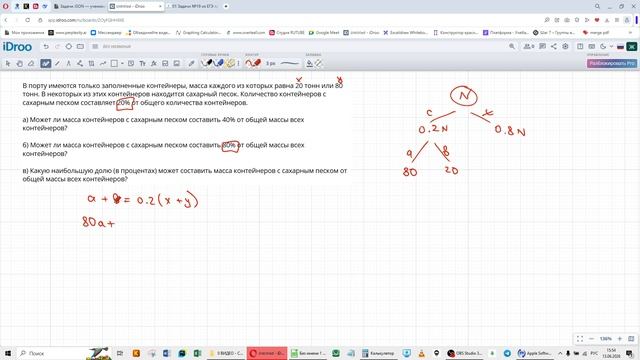Select the table grid tool
The height and width of the screenshot is (360, 640).
tap(91, 63)
